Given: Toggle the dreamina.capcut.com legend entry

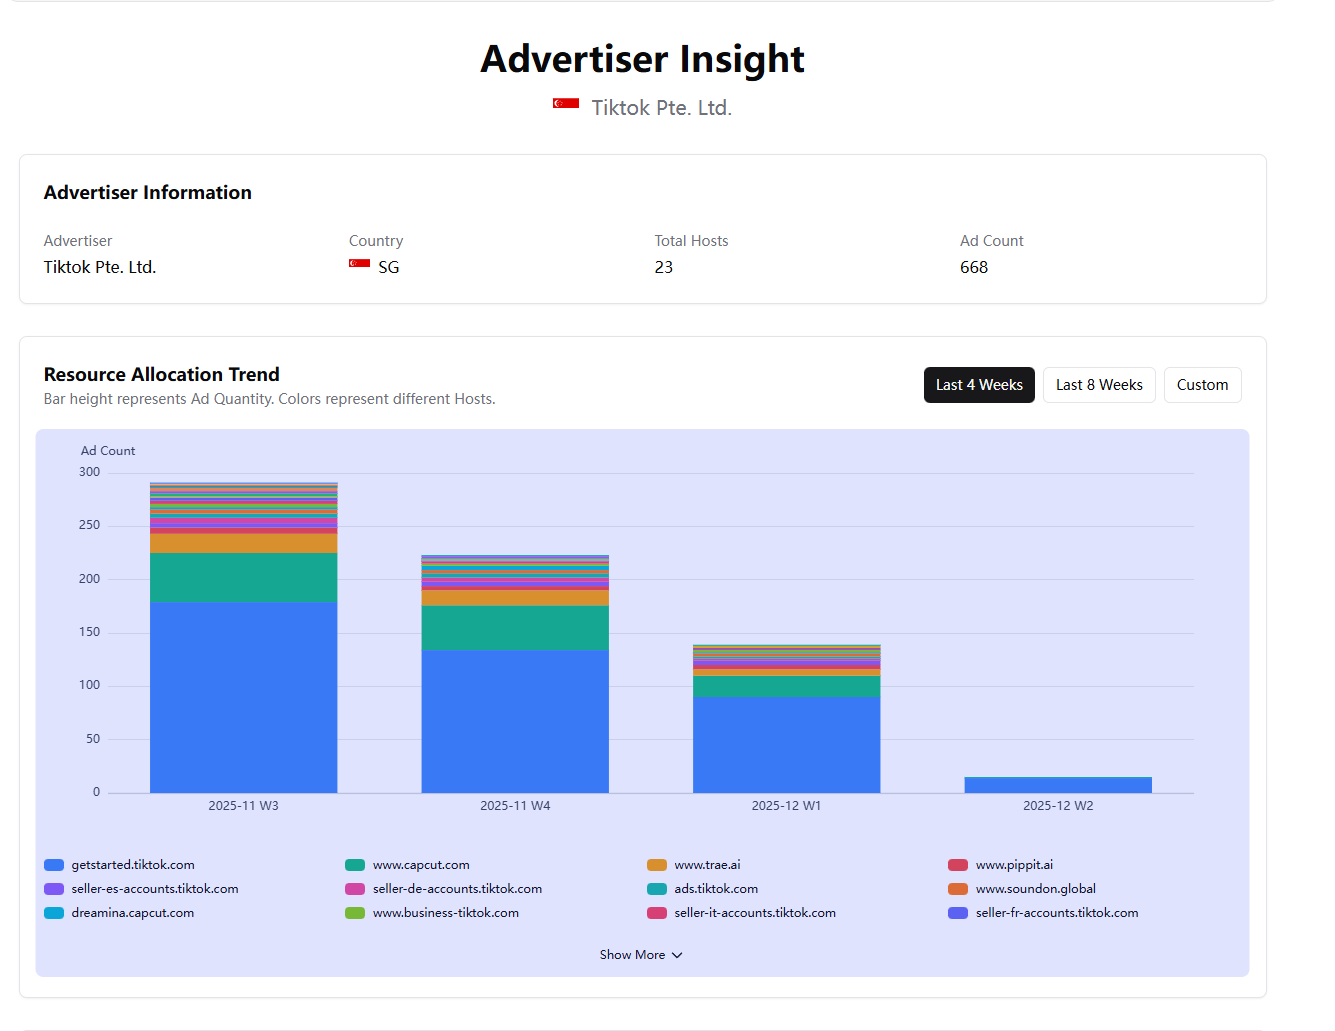Looking at the screenshot, I should (119, 913).
